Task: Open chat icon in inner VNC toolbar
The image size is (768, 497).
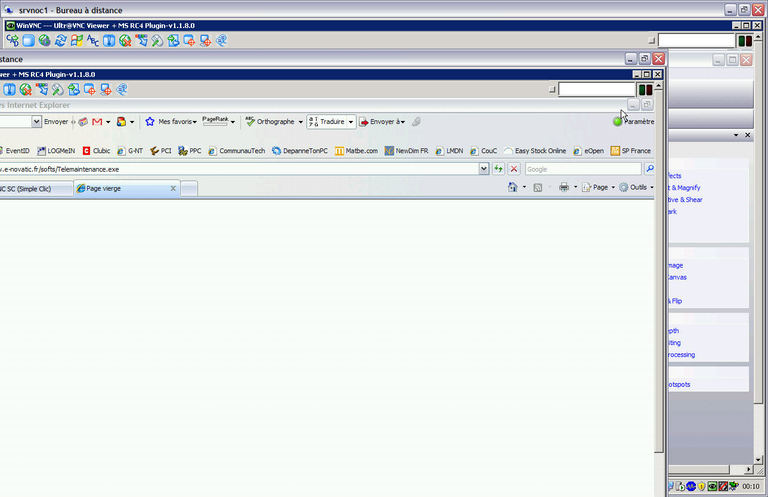Action: click(122, 90)
